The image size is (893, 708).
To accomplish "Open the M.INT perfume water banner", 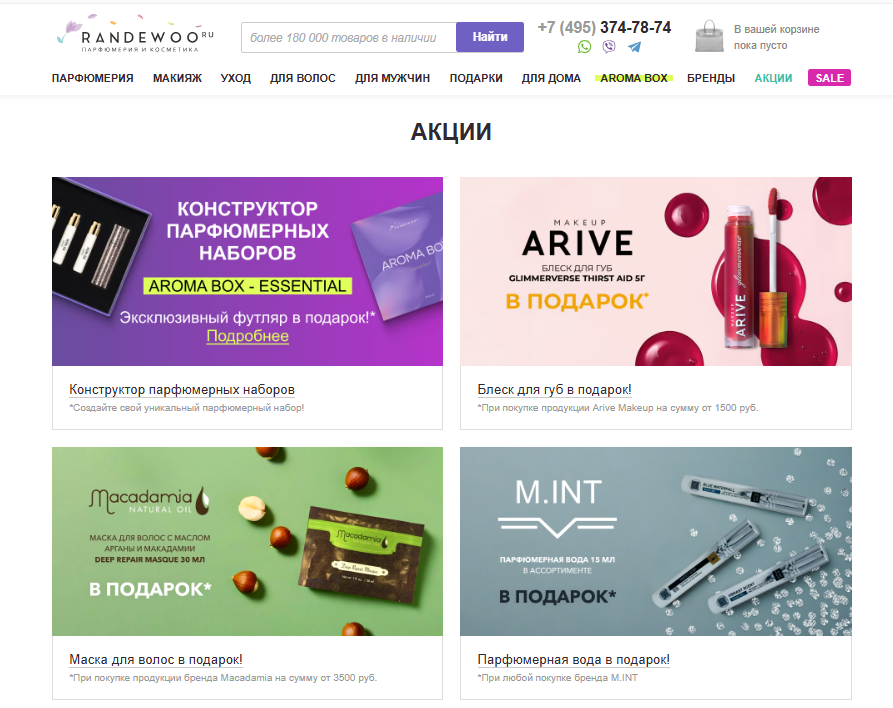I will pyautogui.click(x=656, y=541).
